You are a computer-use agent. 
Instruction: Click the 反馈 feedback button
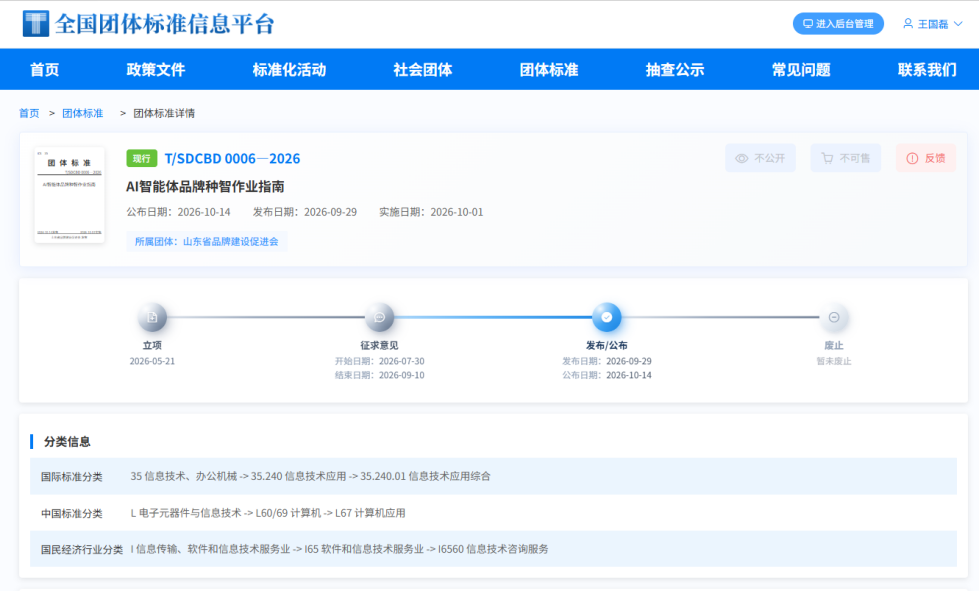tap(926, 158)
